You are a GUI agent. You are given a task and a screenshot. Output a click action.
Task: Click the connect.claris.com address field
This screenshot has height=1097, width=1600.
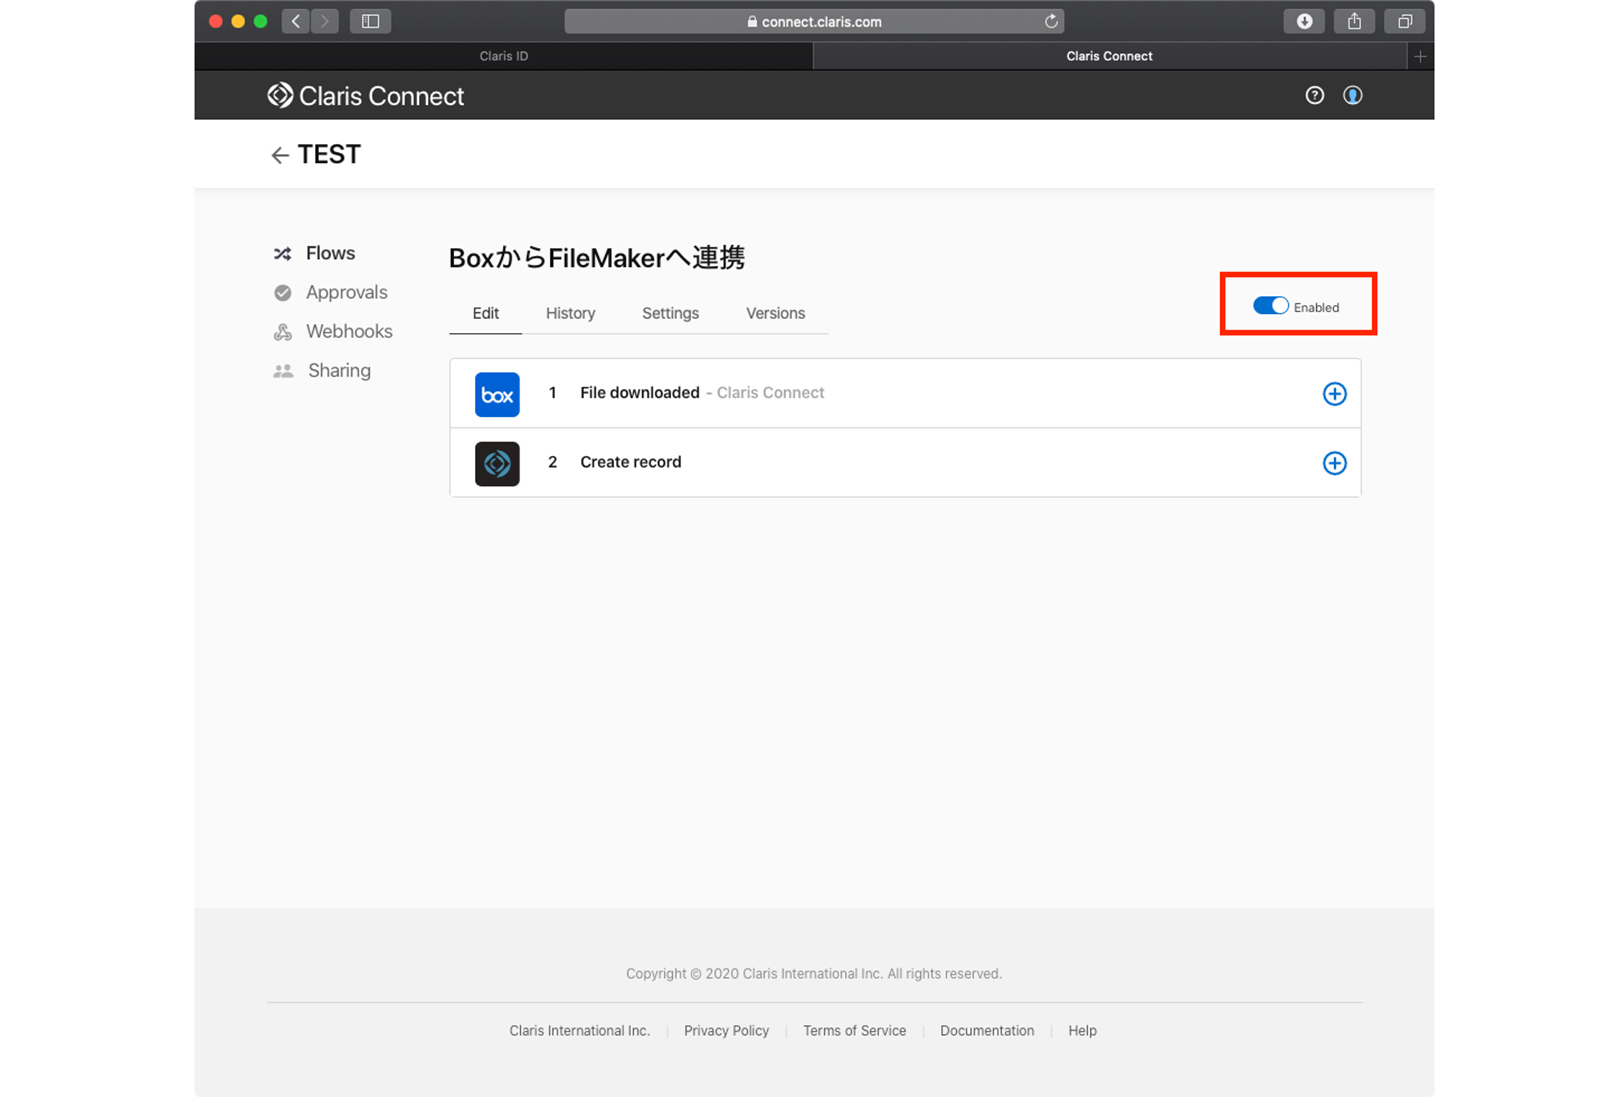[812, 21]
